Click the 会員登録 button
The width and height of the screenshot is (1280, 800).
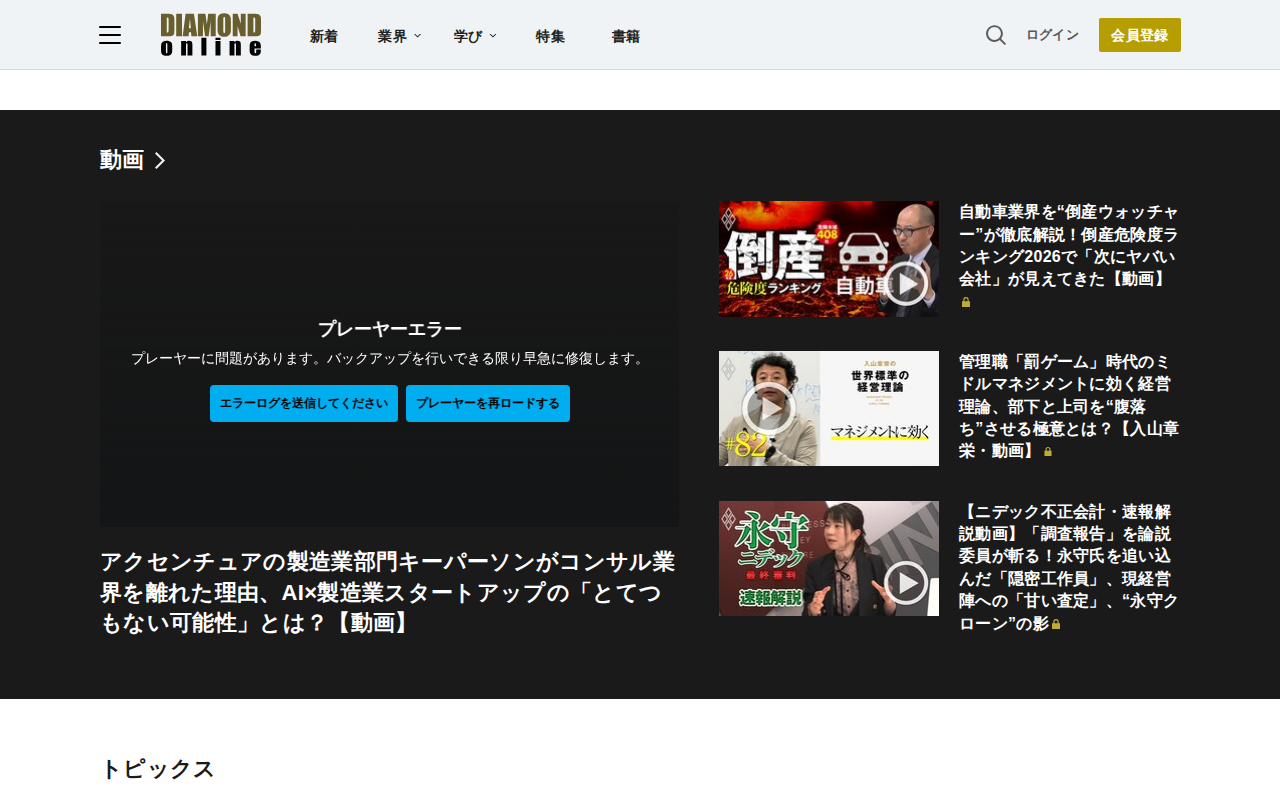click(x=1139, y=35)
